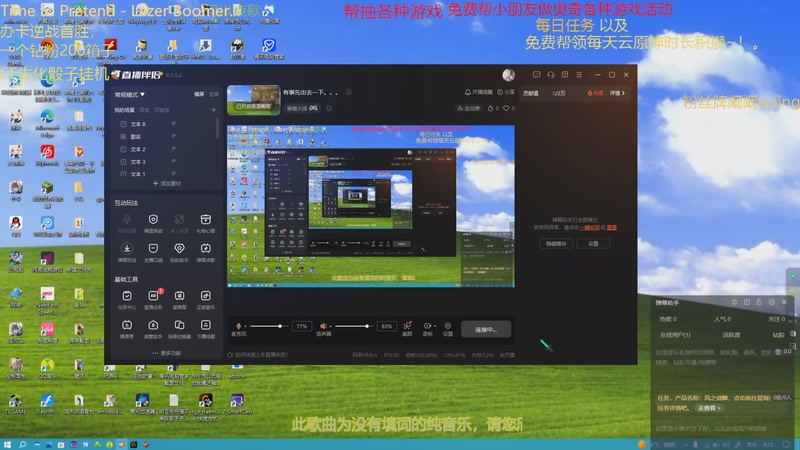
Task: Switch to 竖屏 portrait orientation
Action: [x=214, y=94]
